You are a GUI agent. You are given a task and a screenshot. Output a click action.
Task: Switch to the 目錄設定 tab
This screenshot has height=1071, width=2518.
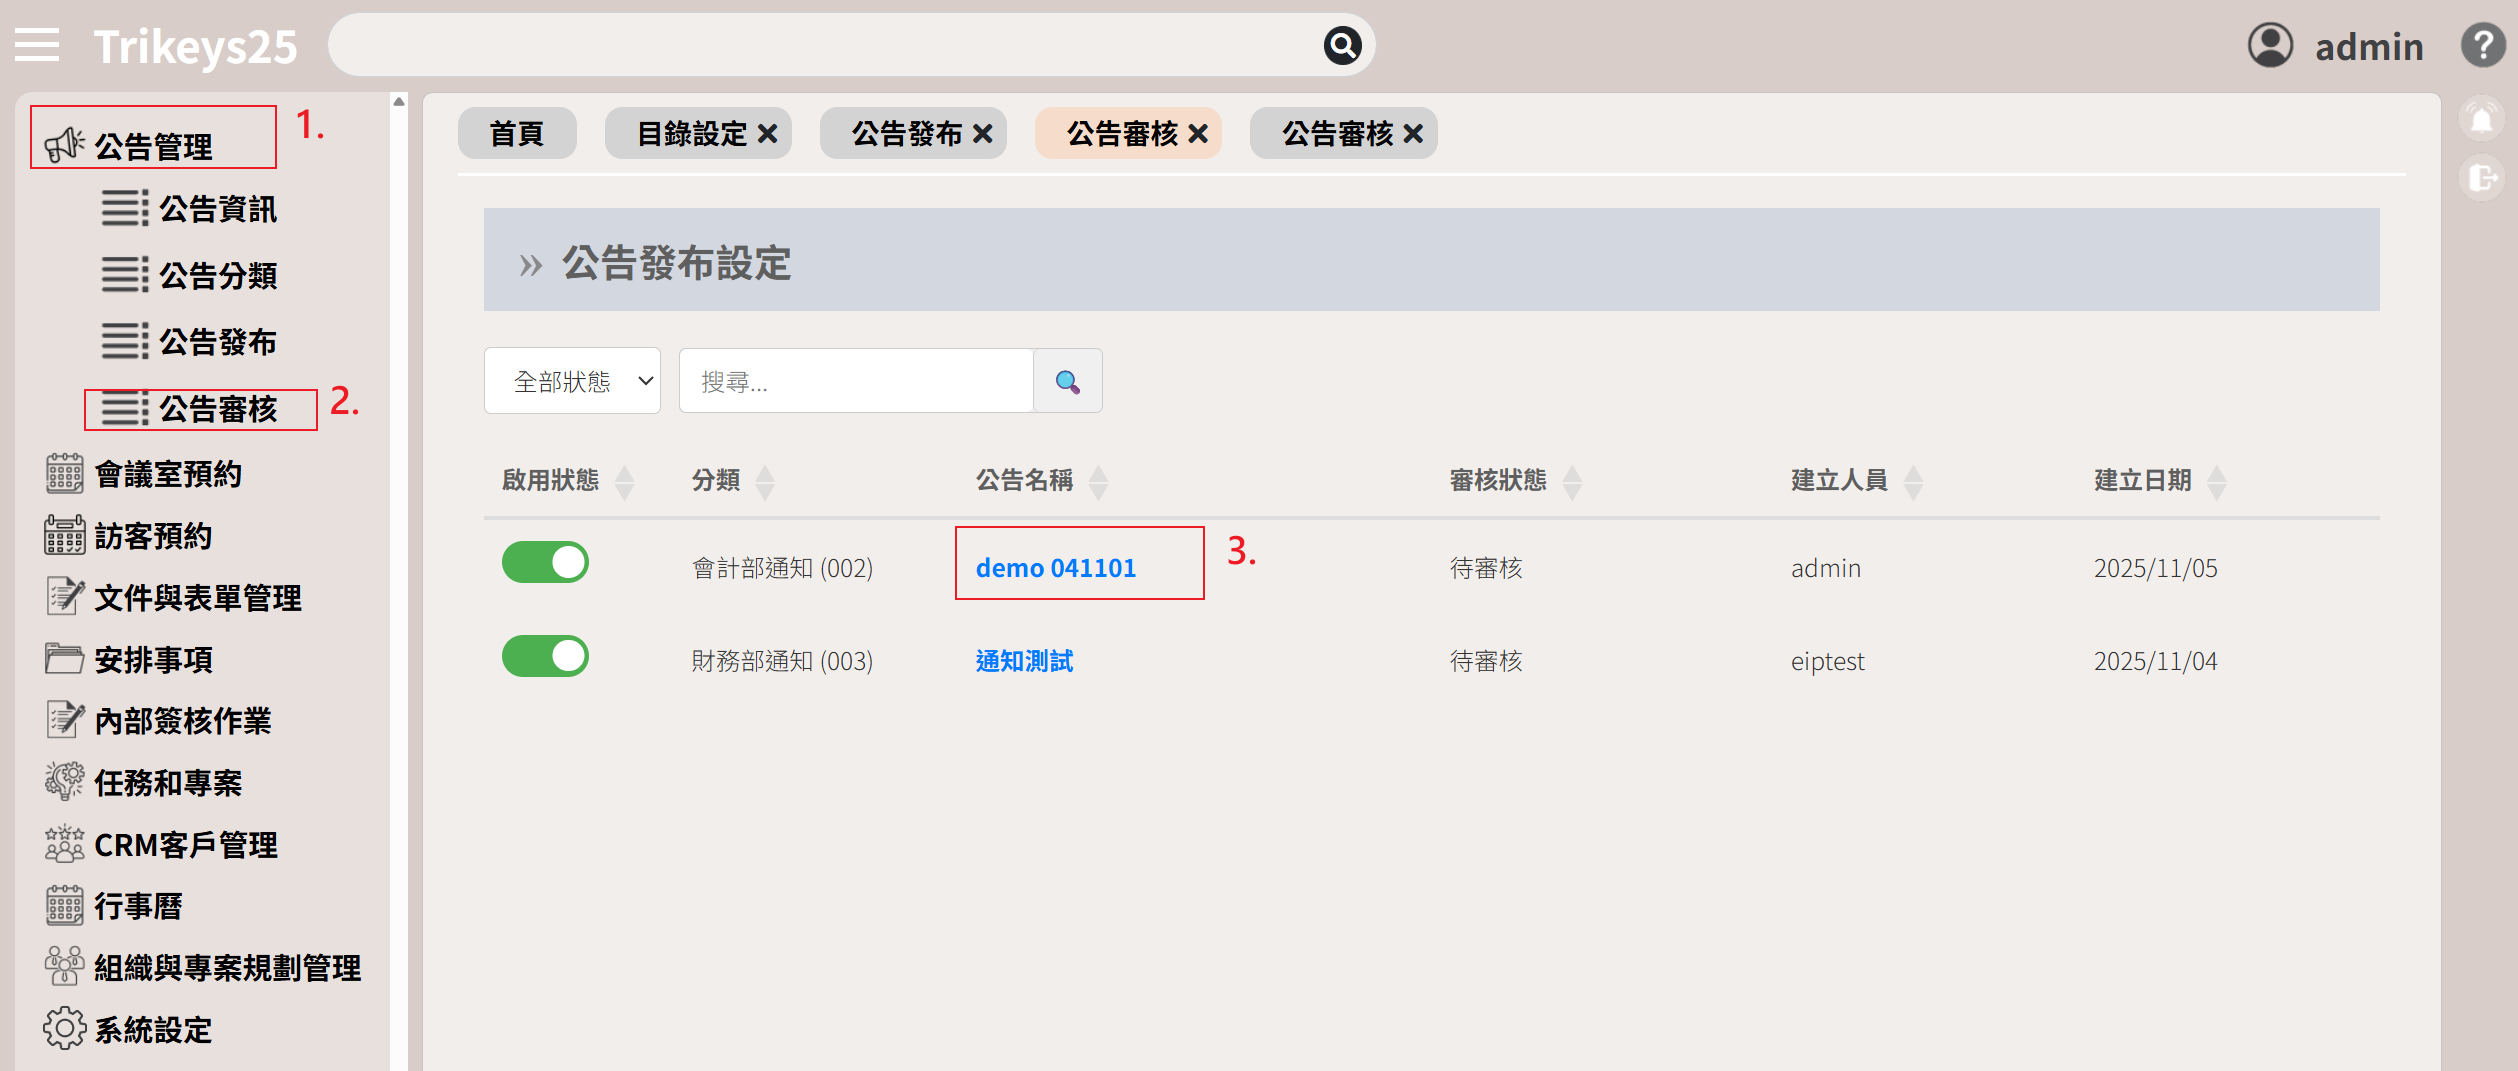click(x=692, y=134)
